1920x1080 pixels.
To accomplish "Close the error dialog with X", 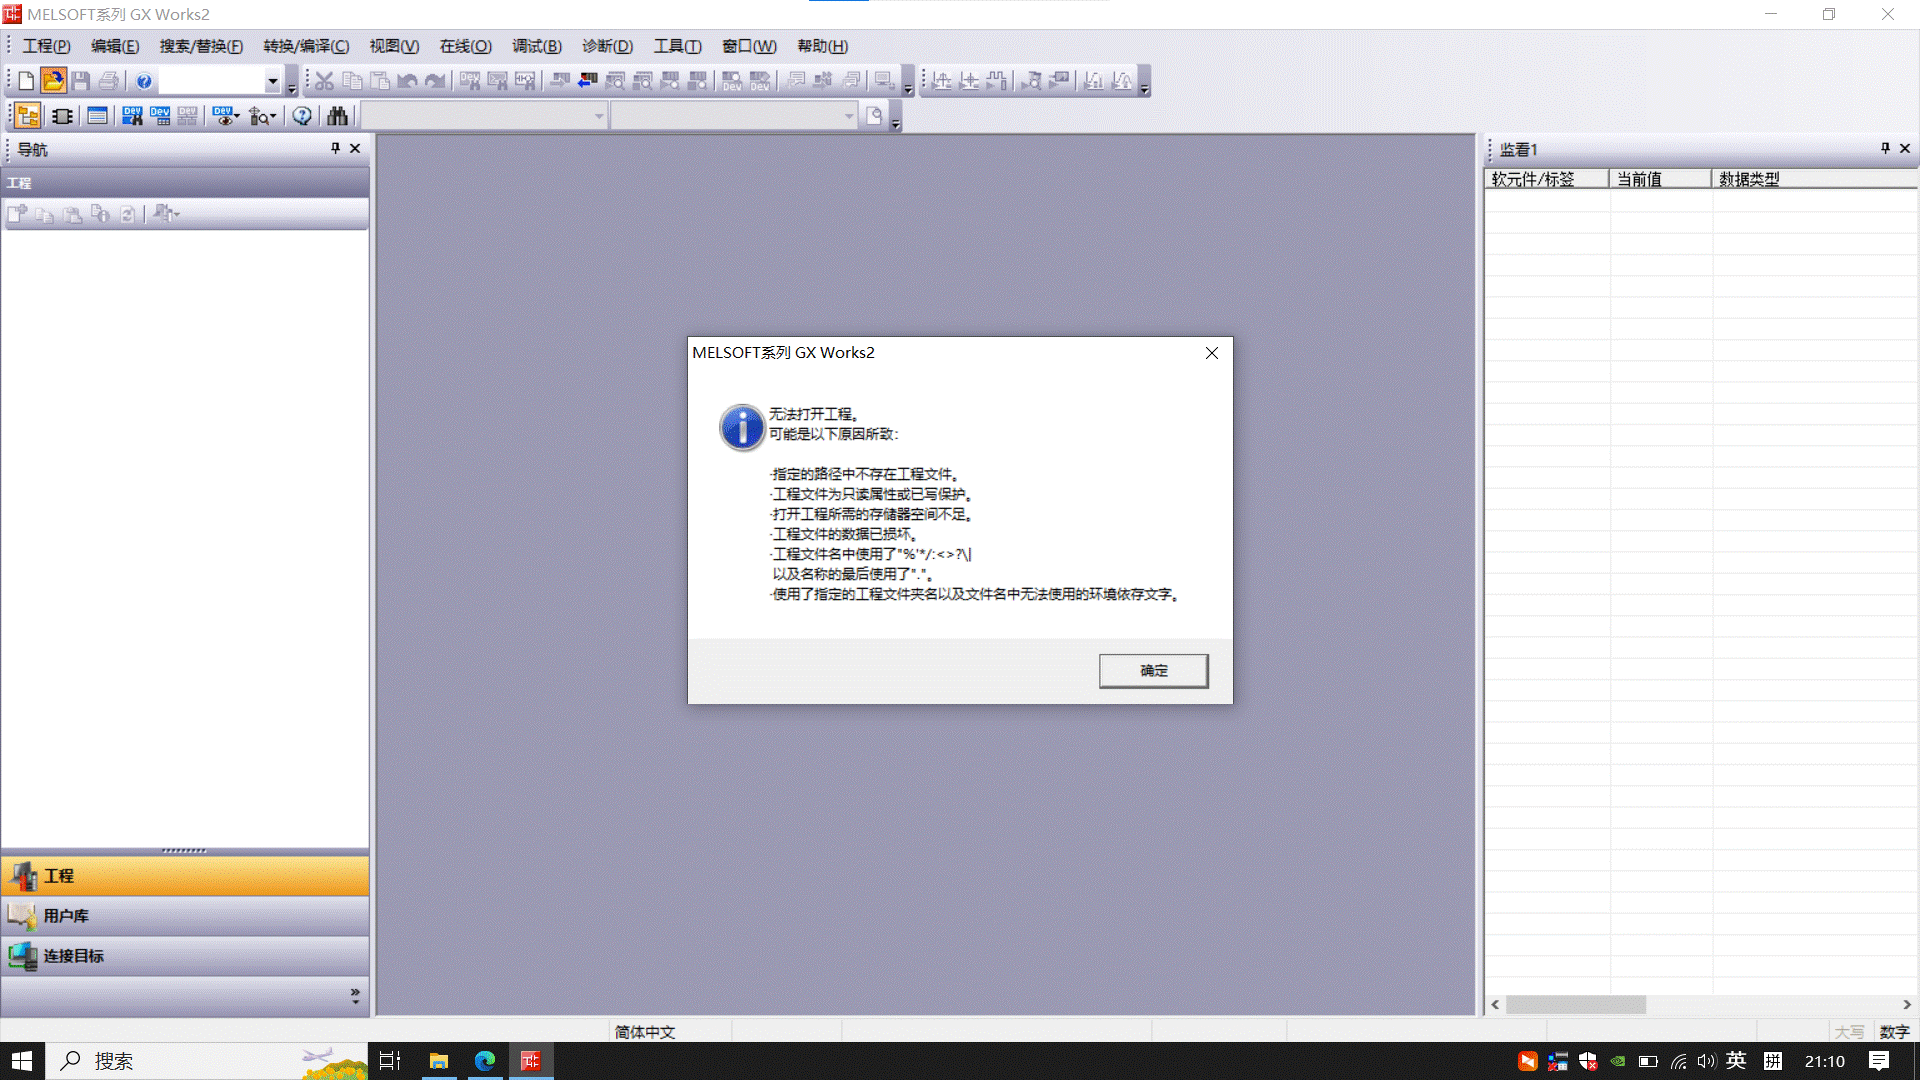I will 1211,353.
